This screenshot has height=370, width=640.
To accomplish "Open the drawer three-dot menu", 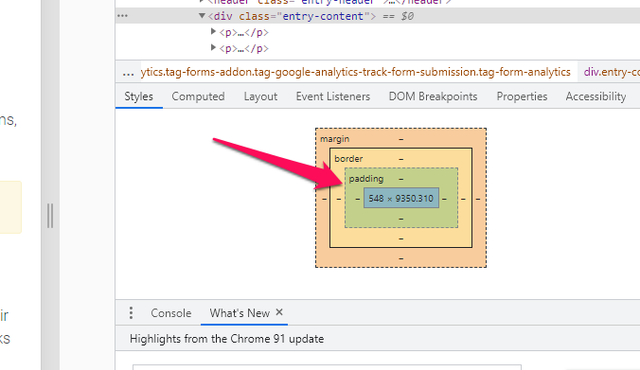I will point(131,313).
